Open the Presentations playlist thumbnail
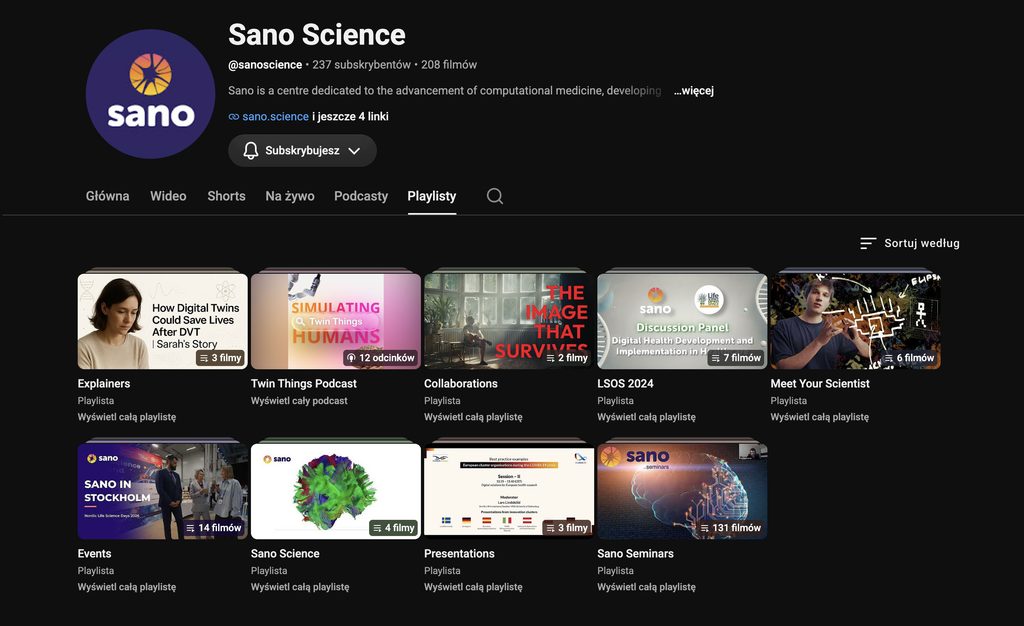 click(x=509, y=491)
